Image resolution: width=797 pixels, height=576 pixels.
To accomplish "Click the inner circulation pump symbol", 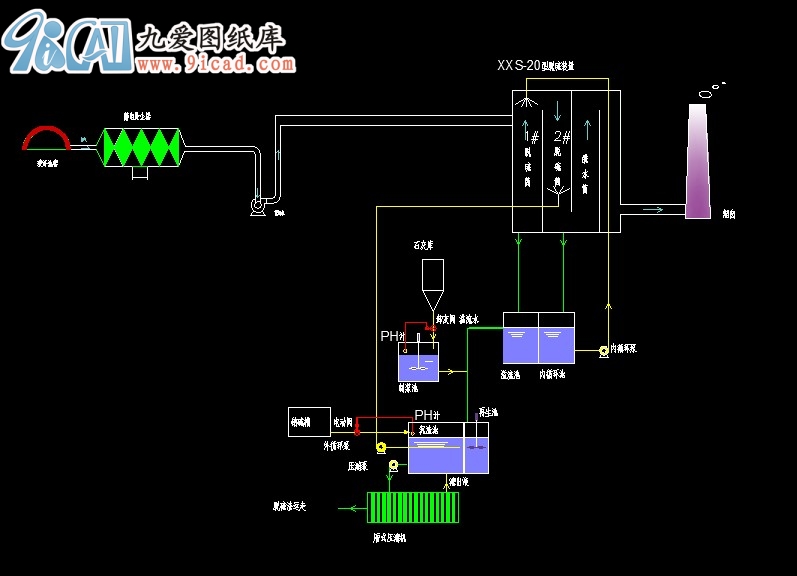I will (x=604, y=351).
